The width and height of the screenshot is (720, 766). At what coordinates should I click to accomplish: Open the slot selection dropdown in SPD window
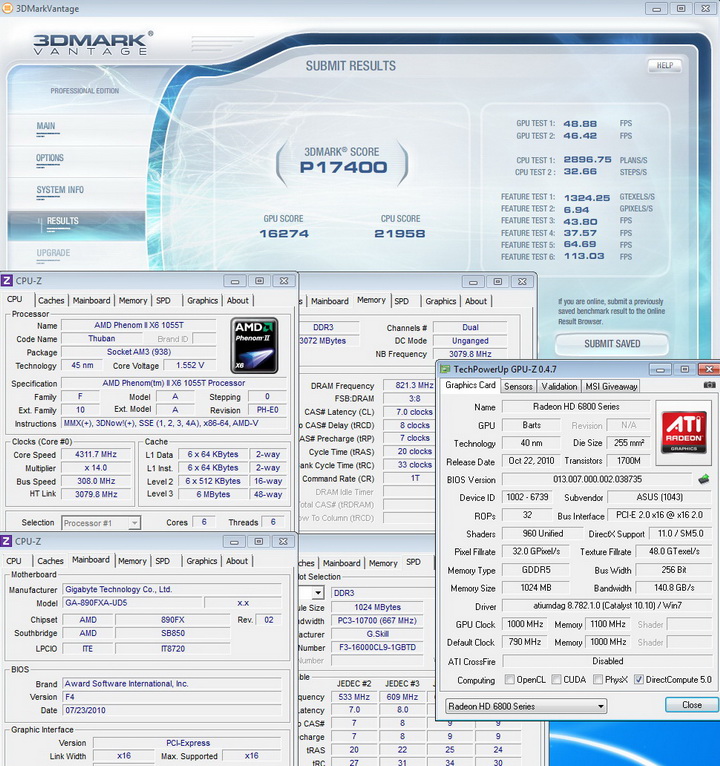(x=318, y=593)
